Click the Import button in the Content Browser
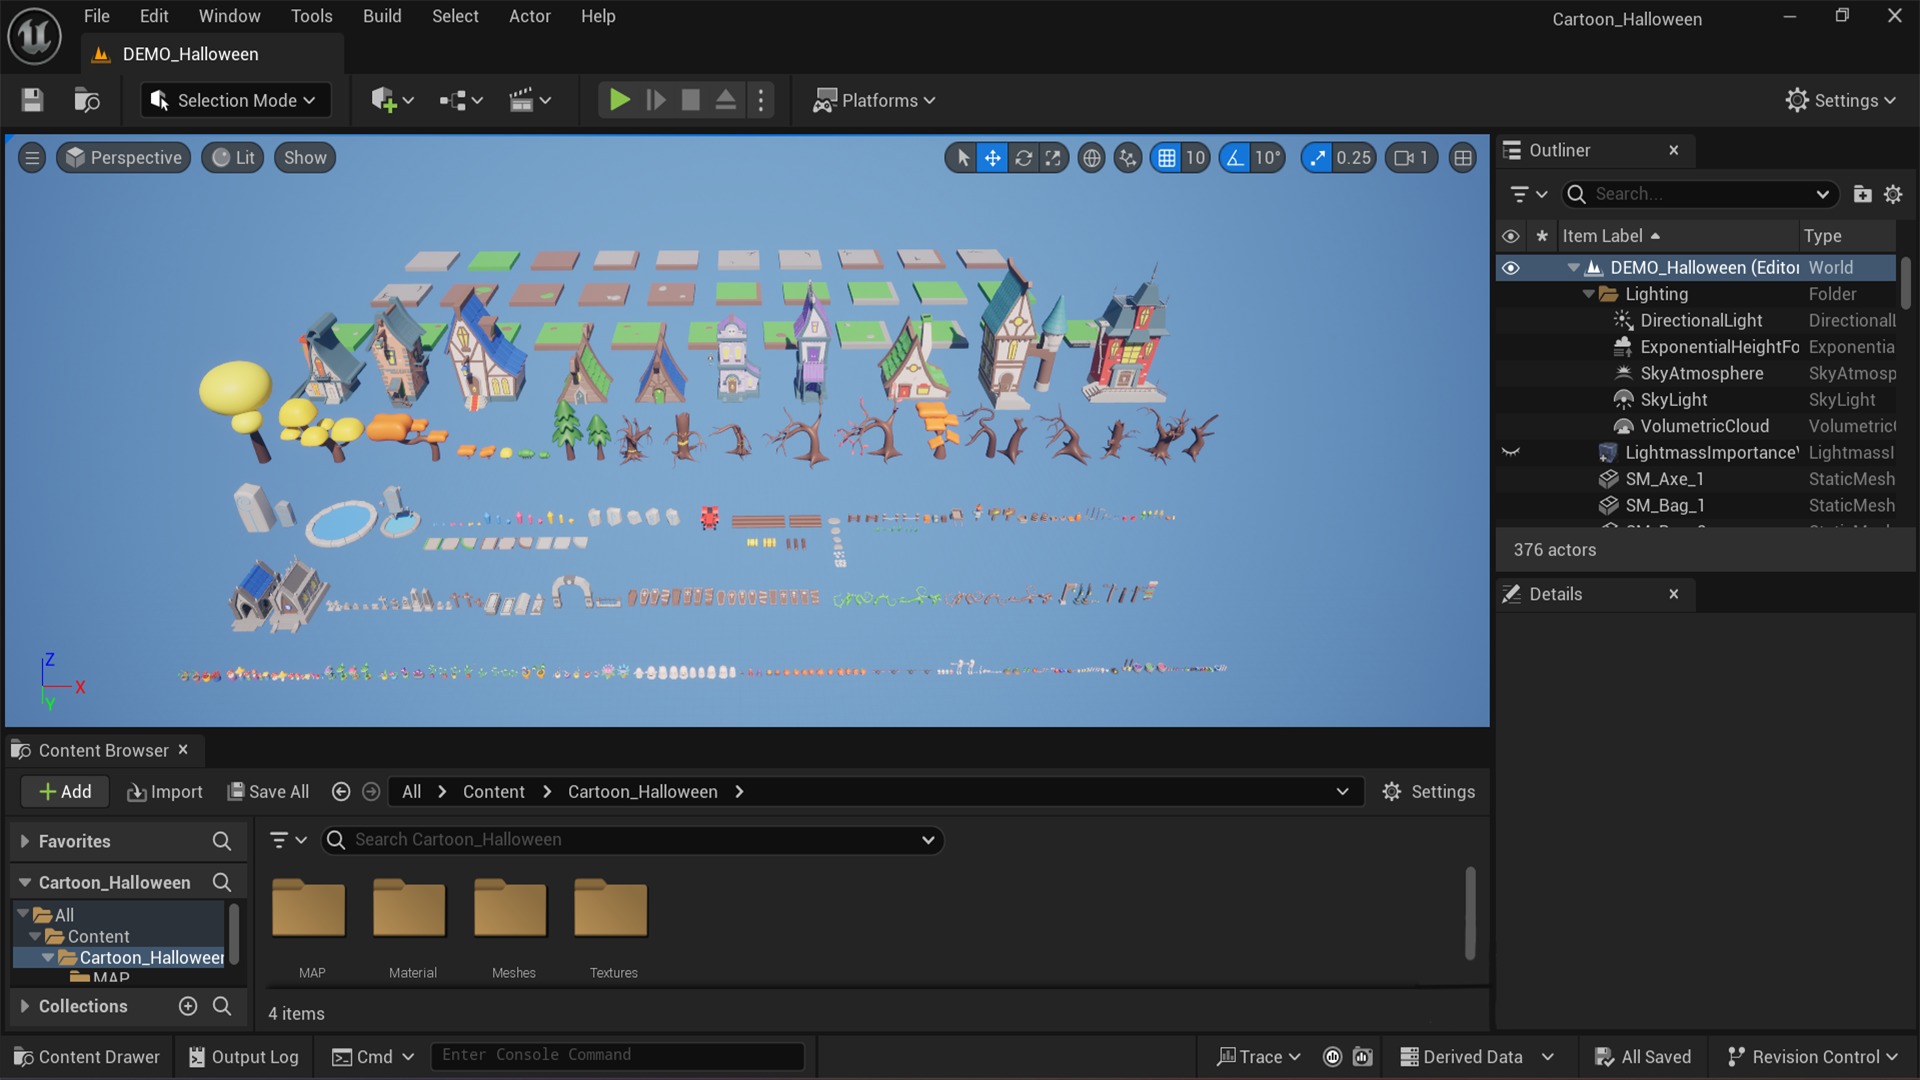The height and width of the screenshot is (1080, 1920). [165, 792]
